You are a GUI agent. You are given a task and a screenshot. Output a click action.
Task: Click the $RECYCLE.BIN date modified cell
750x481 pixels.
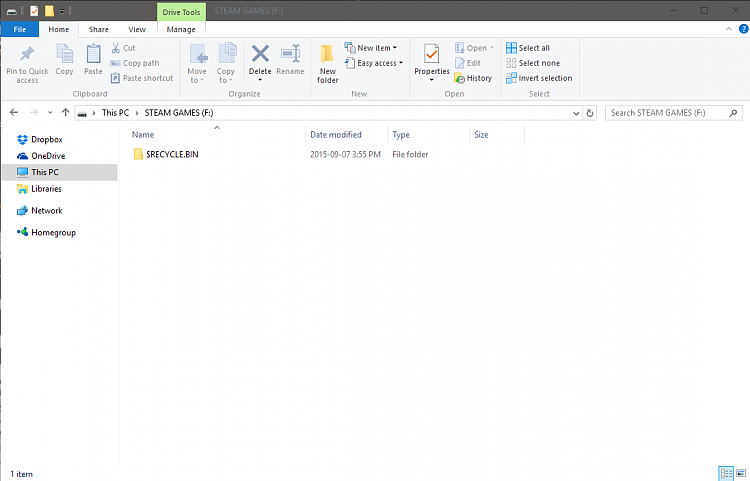click(345, 154)
